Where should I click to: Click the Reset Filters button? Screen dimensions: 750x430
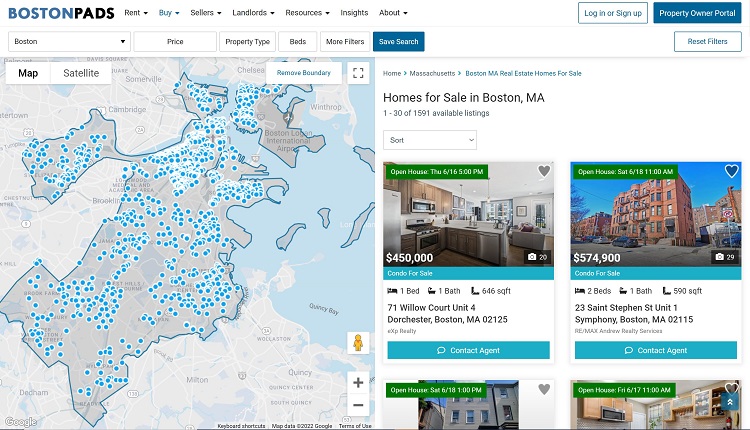pos(707,42)
